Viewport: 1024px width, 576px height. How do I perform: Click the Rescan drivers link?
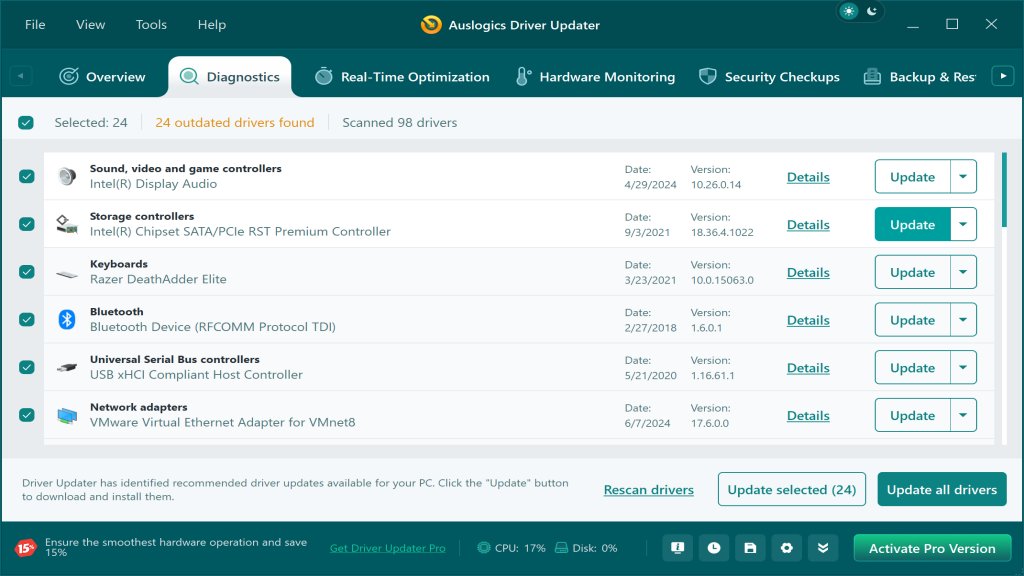click(x=648, y=490)
